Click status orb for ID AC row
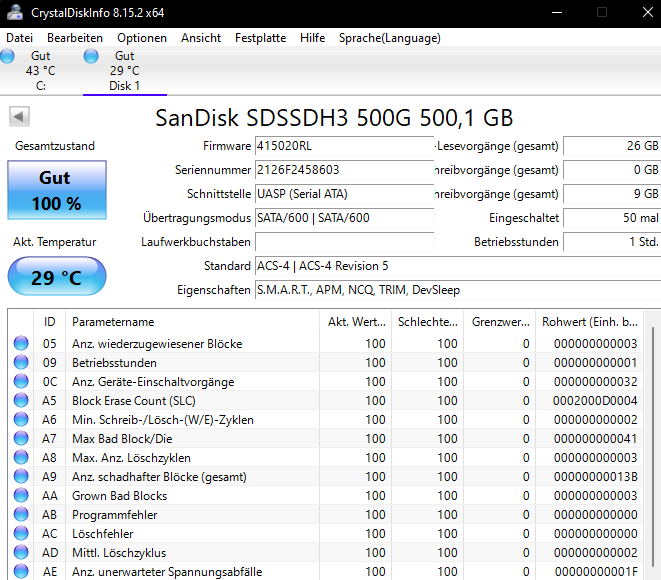The image size is (661, 580). 21,533
